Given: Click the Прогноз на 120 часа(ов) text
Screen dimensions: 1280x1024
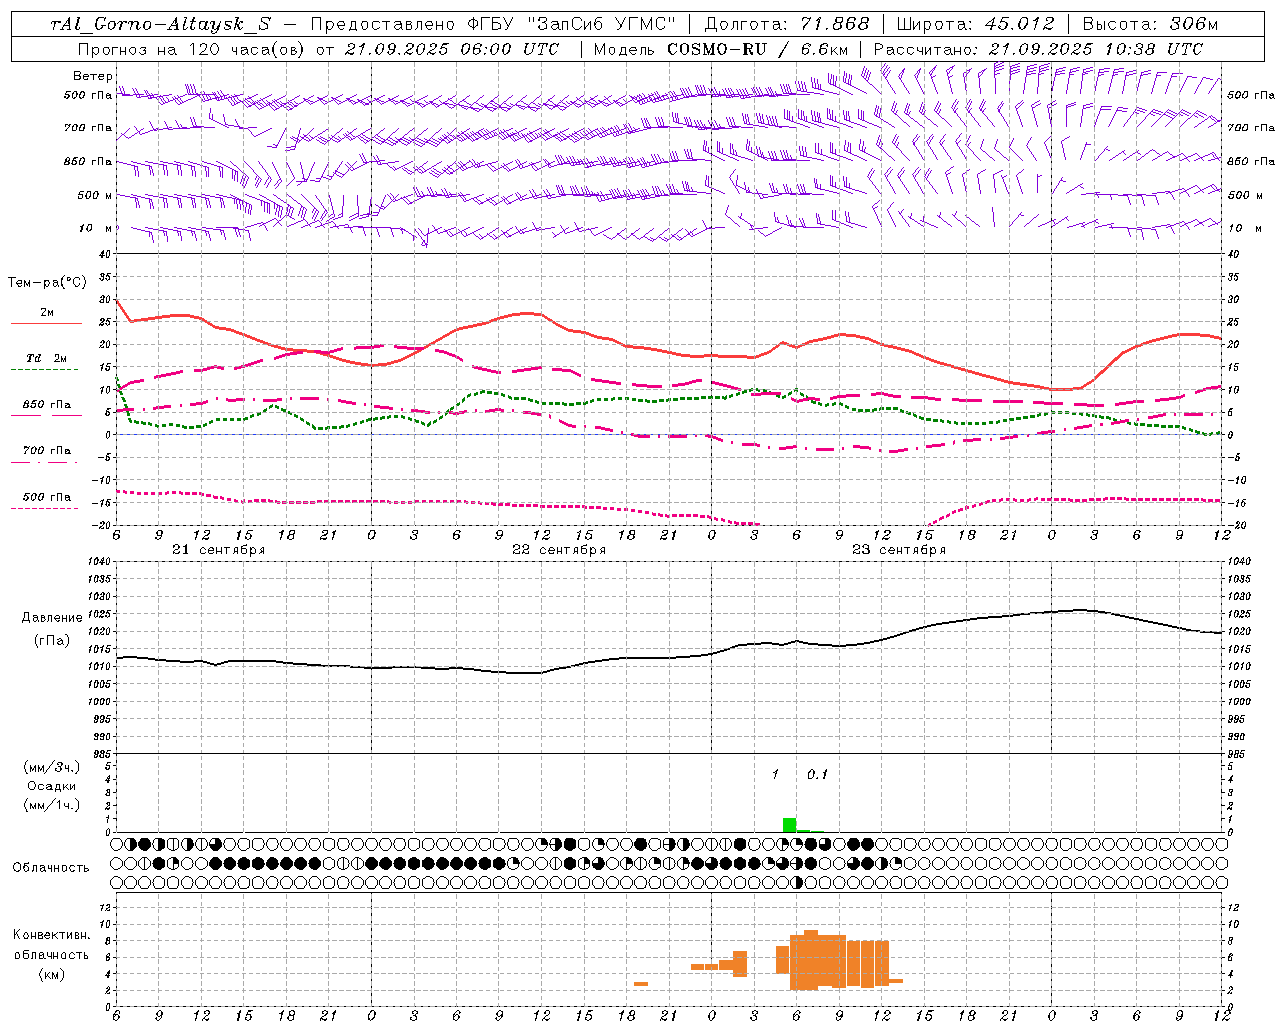Looking at the screenshot, I should [x=192, y=49].
